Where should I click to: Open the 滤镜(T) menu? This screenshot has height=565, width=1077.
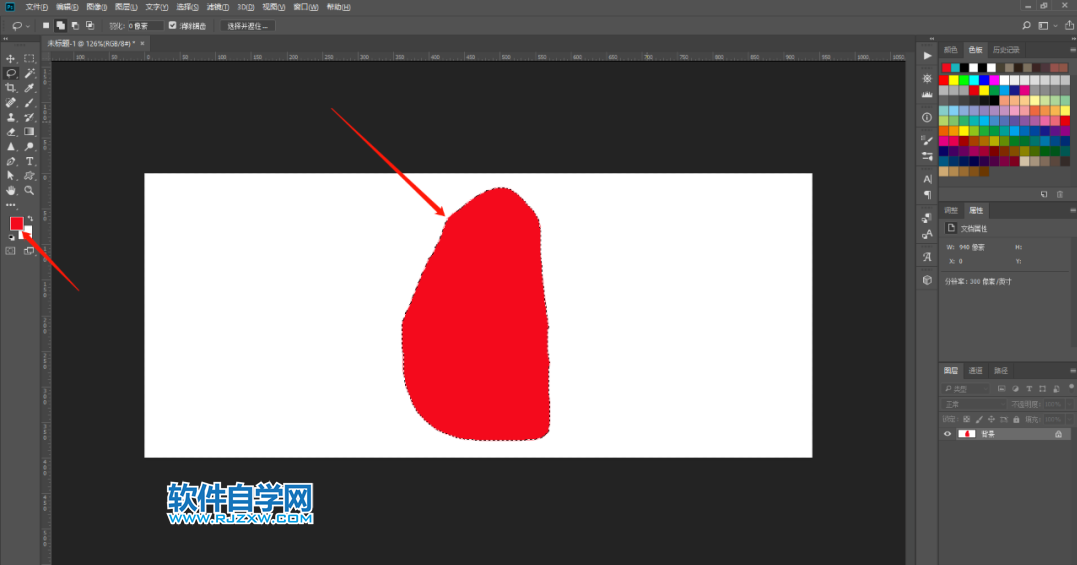(x=218, y=7)
